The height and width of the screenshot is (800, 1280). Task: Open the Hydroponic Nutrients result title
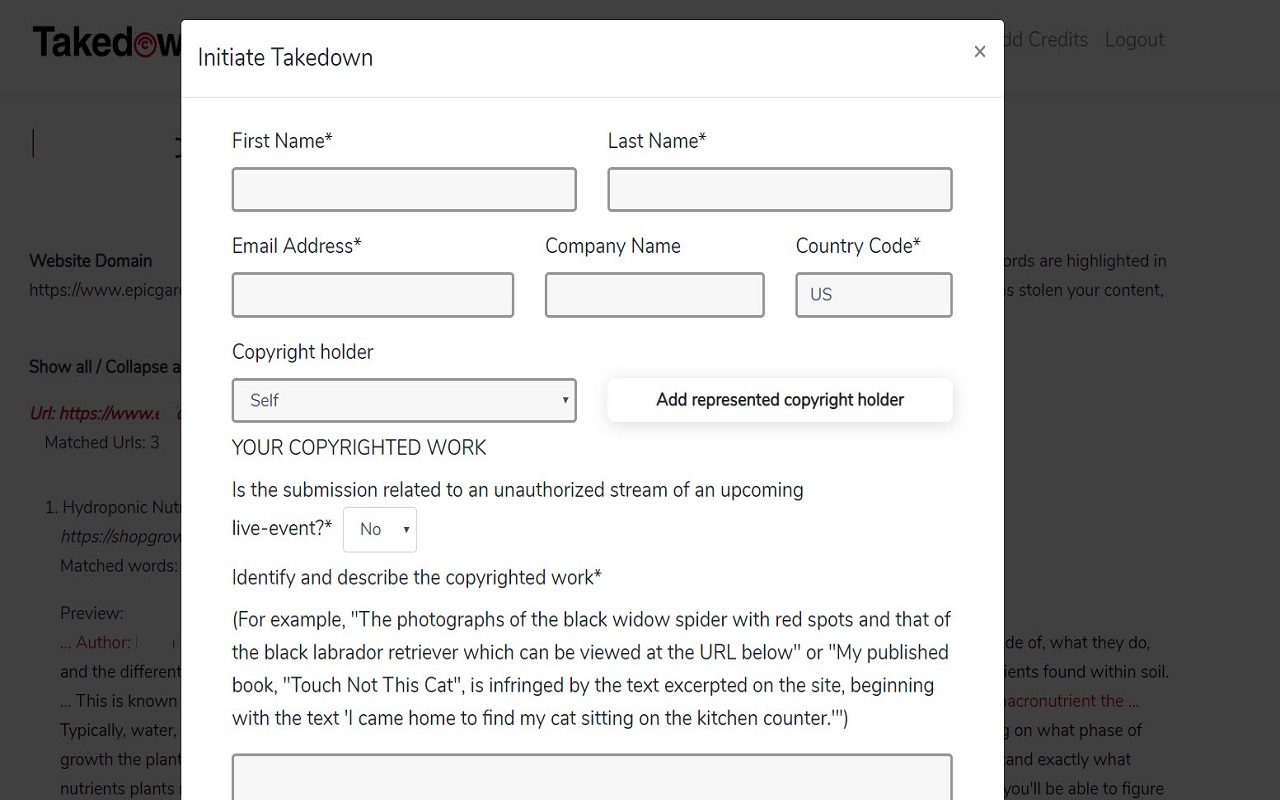[119, 508]
